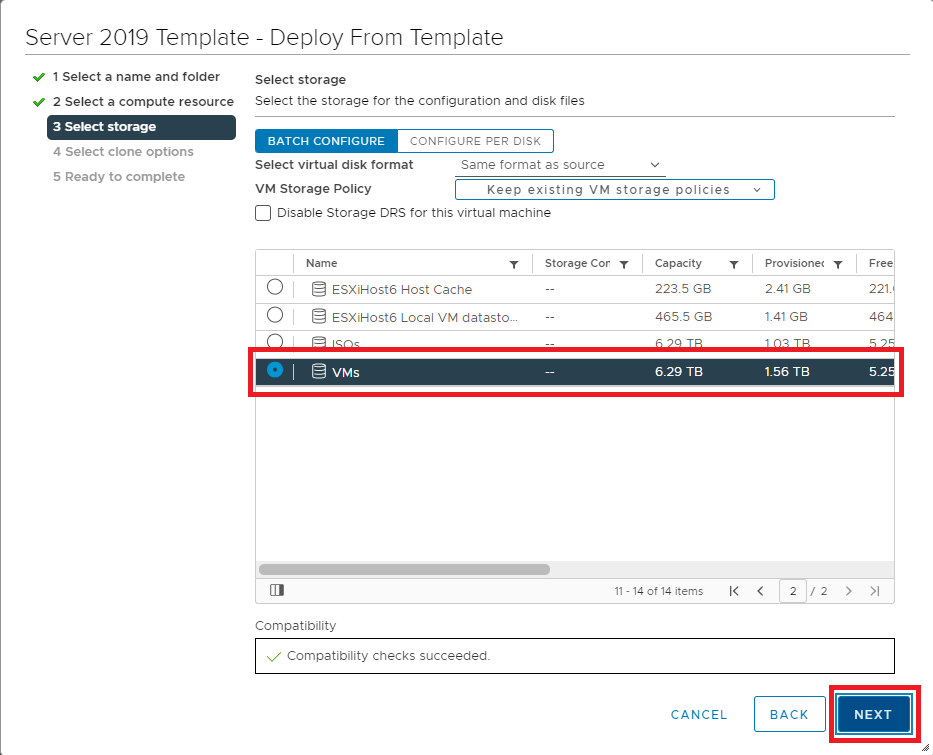
Task: Go to first page of datastores
Action: click(x=734, y=591)
